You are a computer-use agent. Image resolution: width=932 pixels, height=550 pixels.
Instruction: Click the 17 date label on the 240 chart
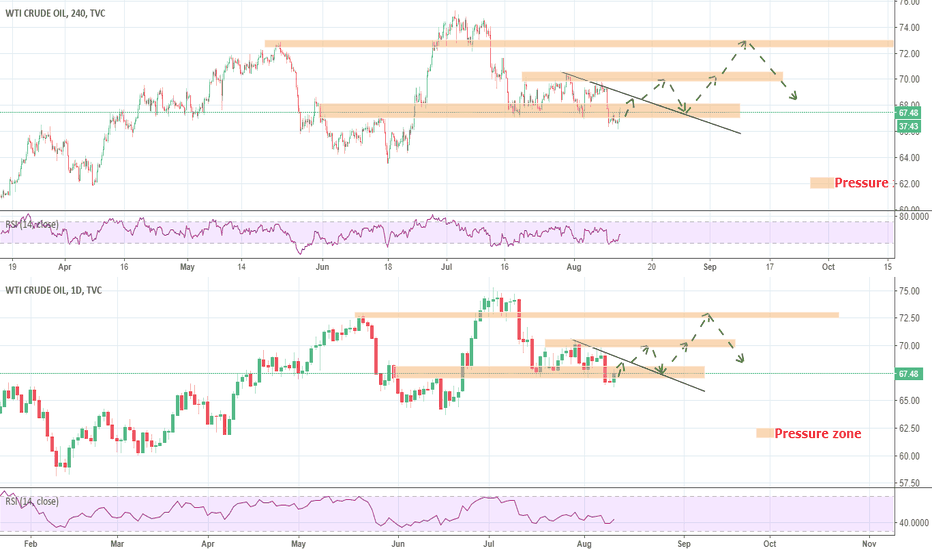pos(770,267)
